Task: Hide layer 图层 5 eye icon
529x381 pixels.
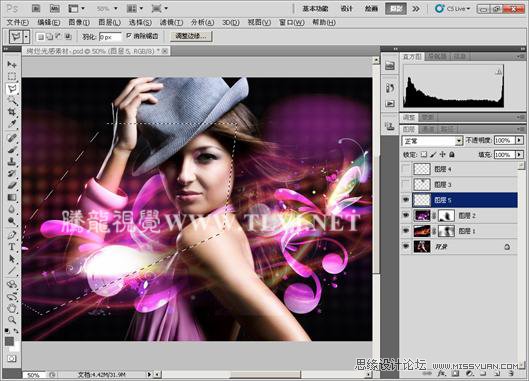Action: (x=406, y=200)
